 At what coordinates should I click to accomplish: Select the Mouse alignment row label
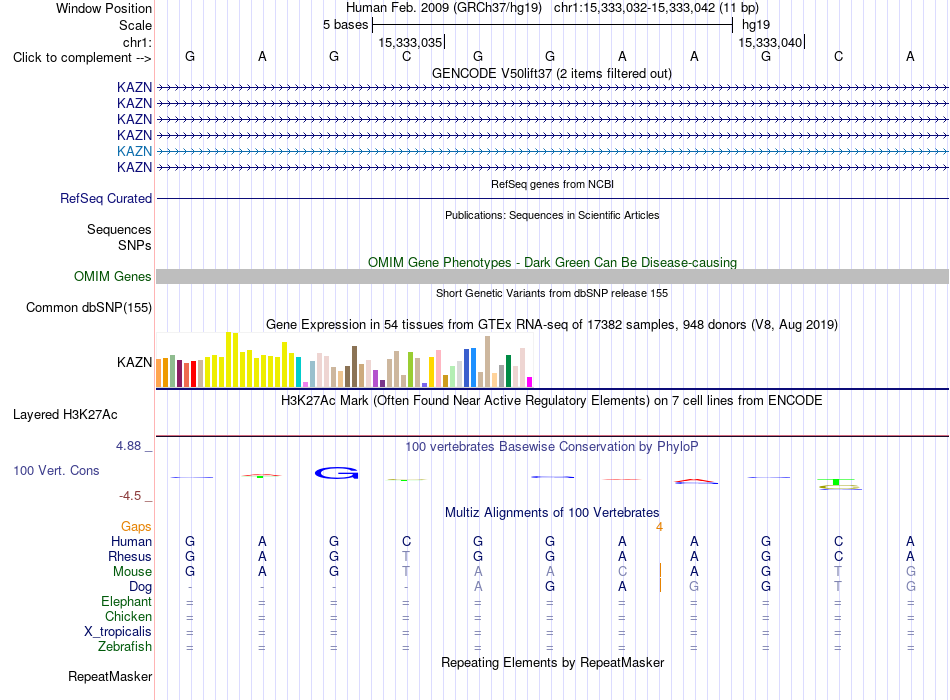pyautogui.click(x=132, y=572)
